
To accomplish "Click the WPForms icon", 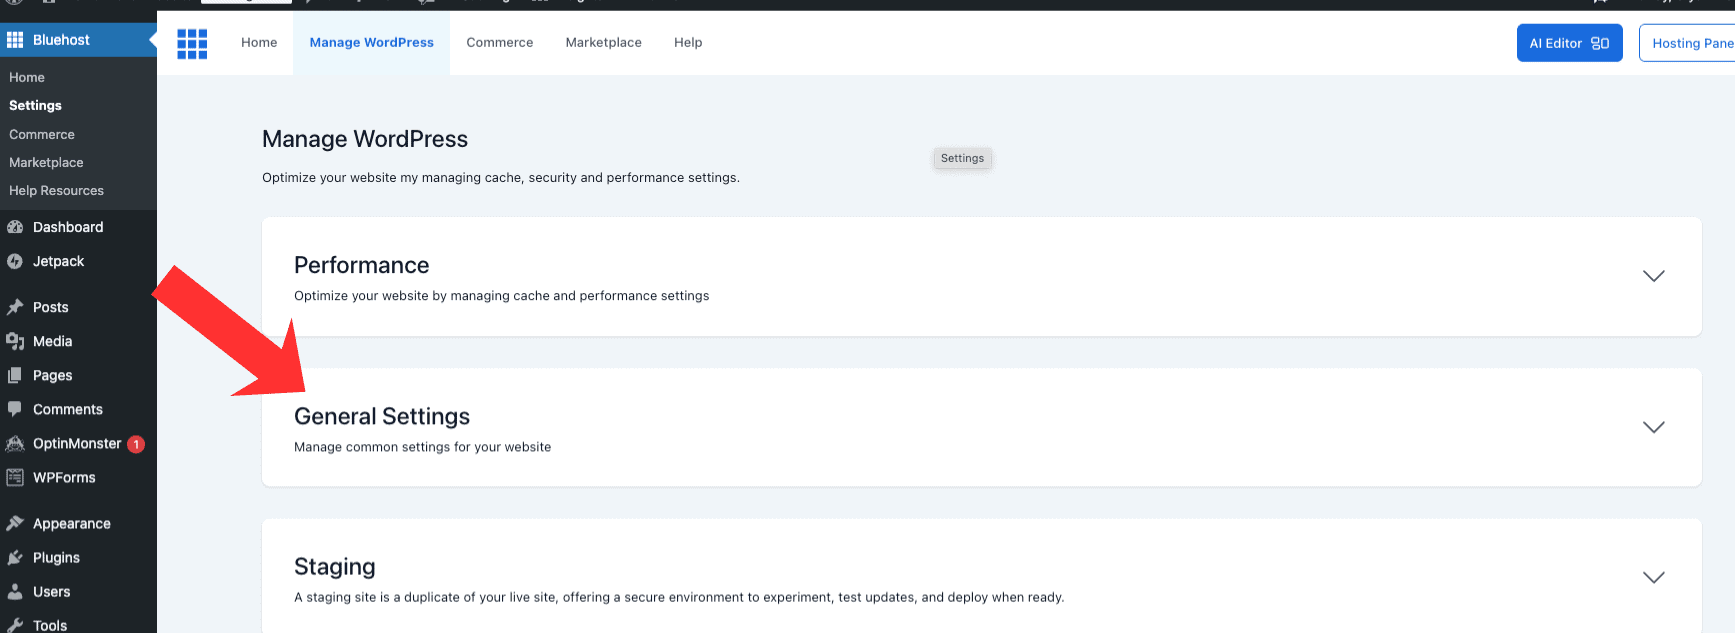I will pyautogui.click(x=15, y=477).
